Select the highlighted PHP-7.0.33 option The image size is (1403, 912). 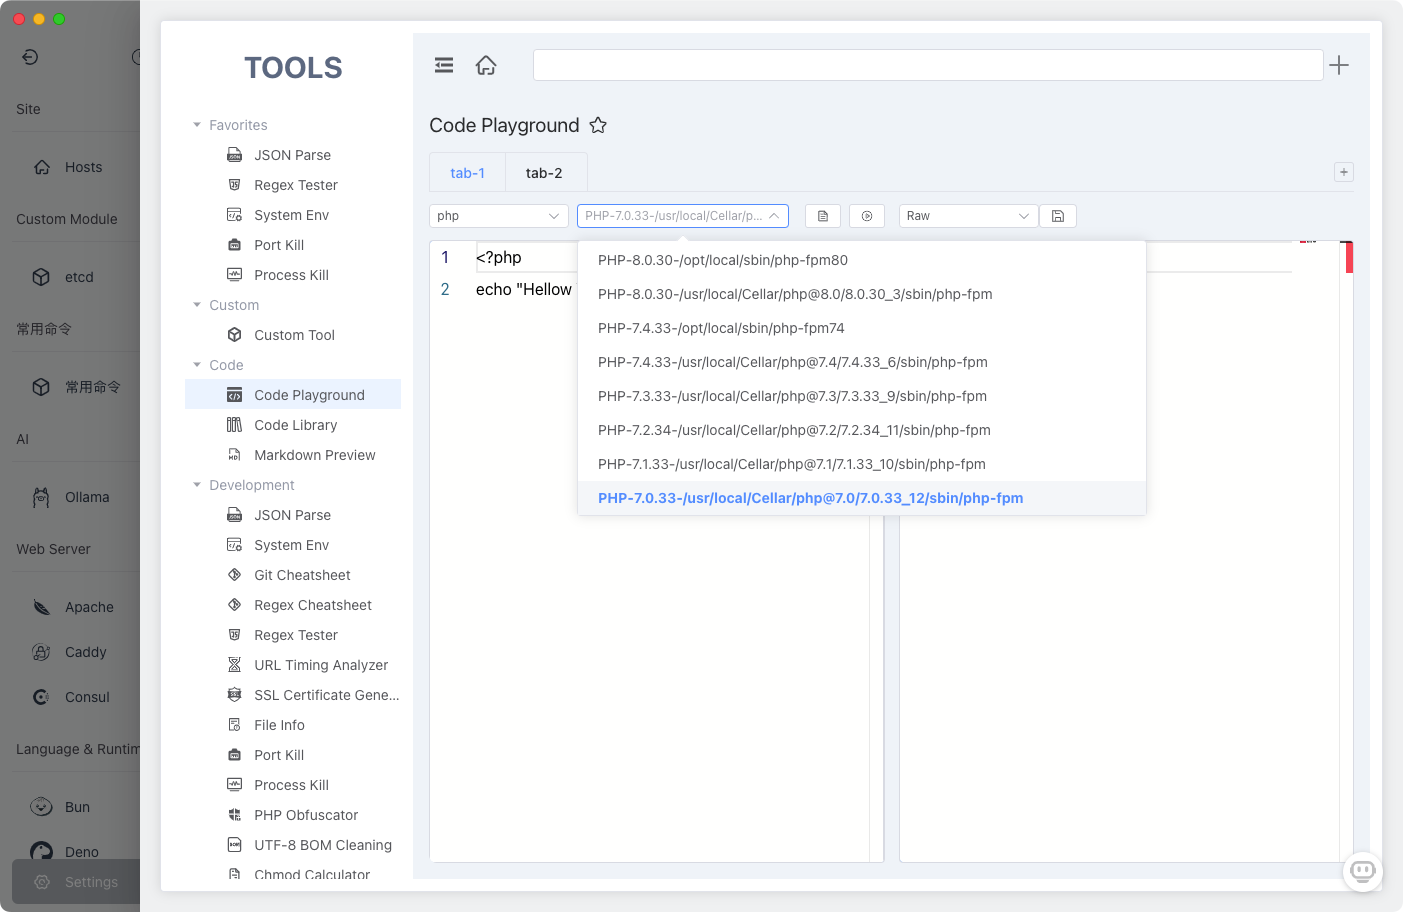[862, 498]
